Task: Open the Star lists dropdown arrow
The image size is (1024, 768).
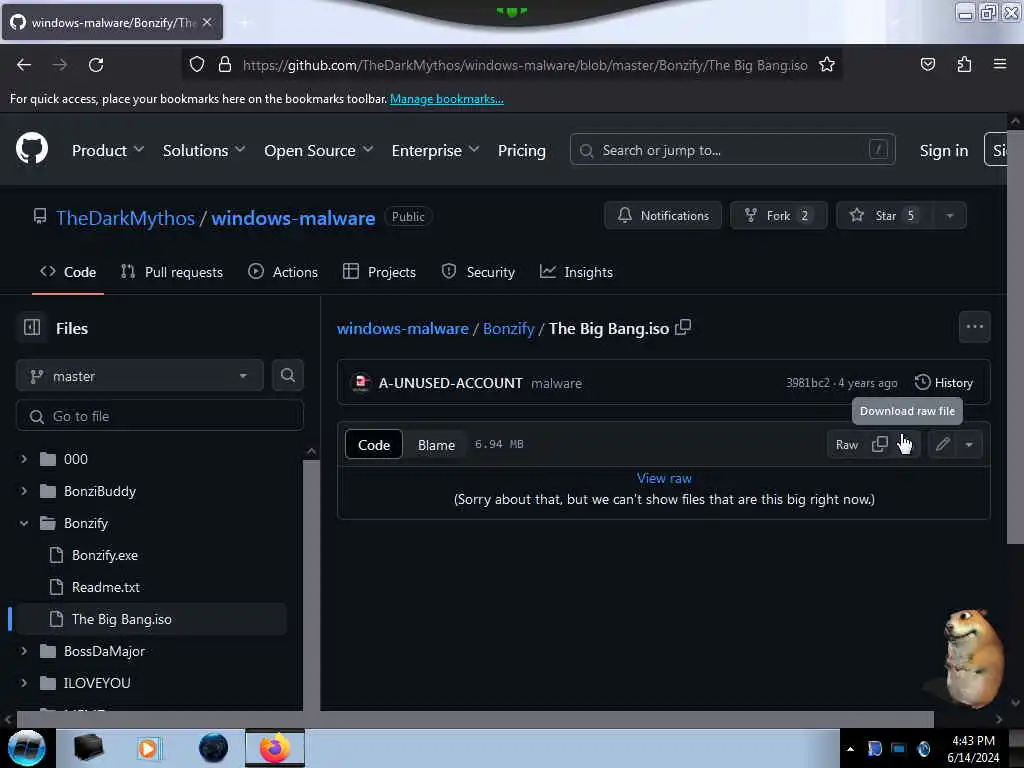Action: coord(950,216)
